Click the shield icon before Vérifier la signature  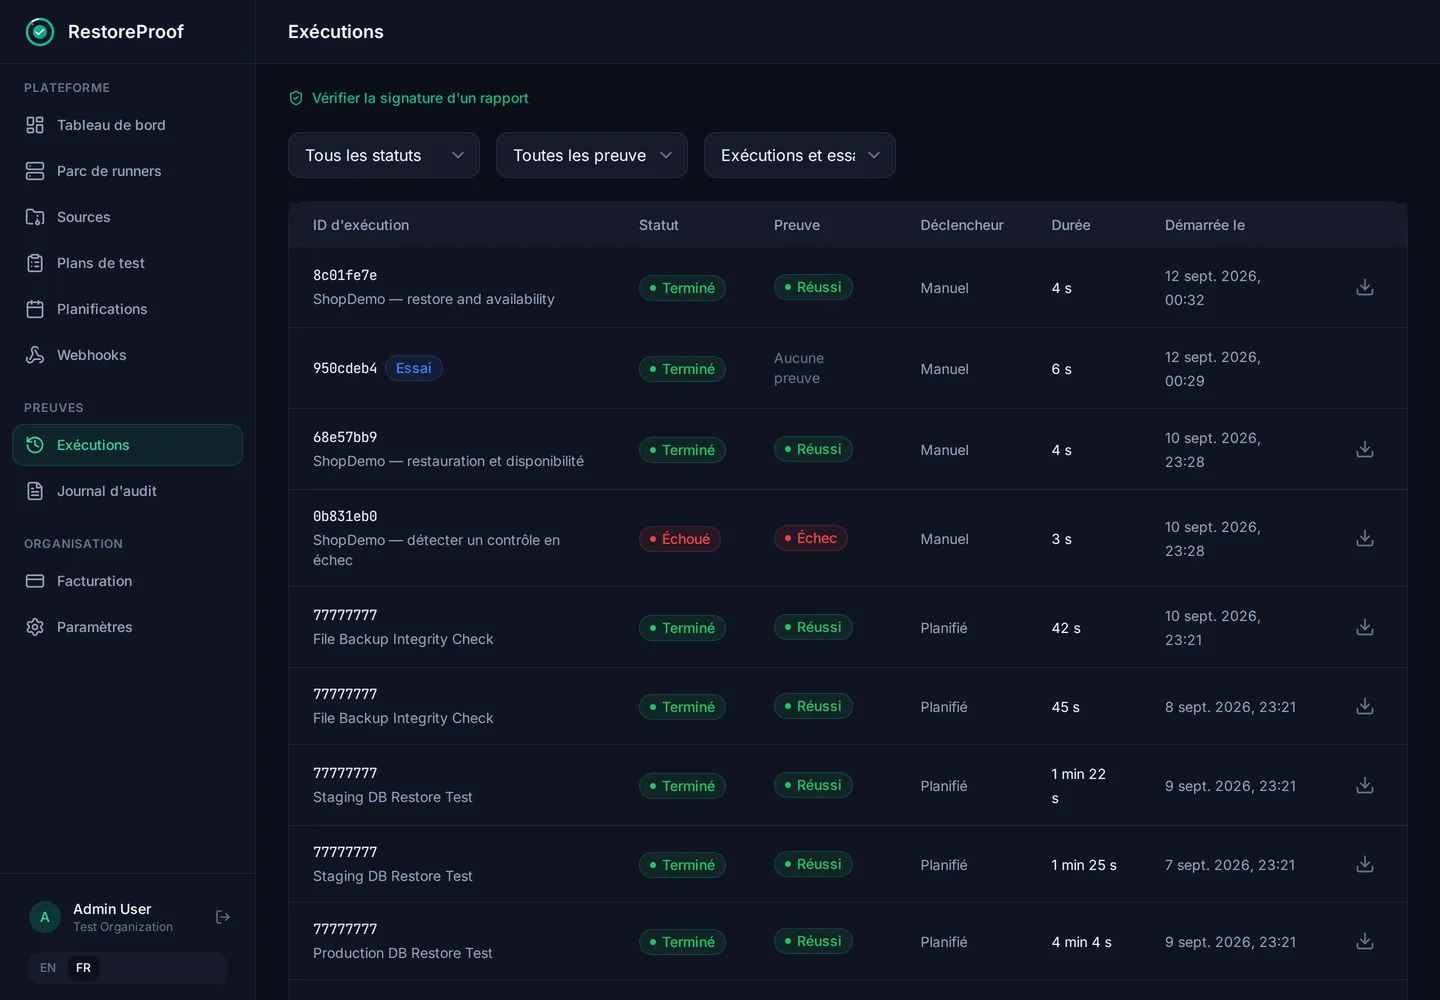[296, 98]
